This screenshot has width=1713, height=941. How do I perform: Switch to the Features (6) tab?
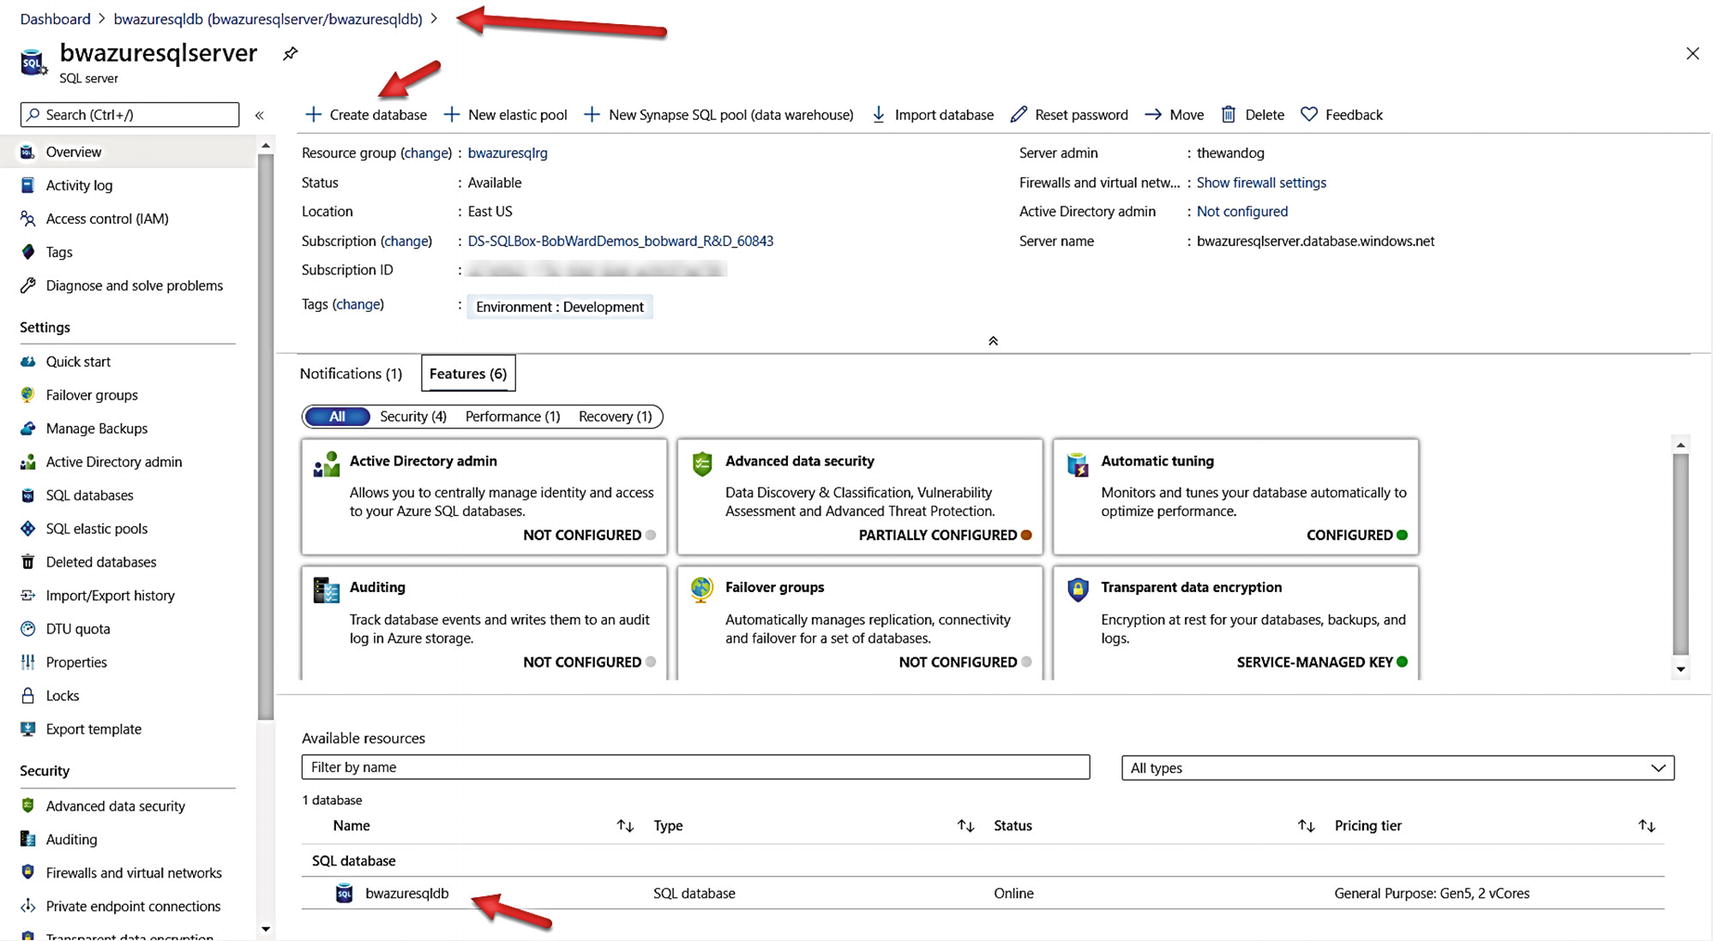(468, 373)
